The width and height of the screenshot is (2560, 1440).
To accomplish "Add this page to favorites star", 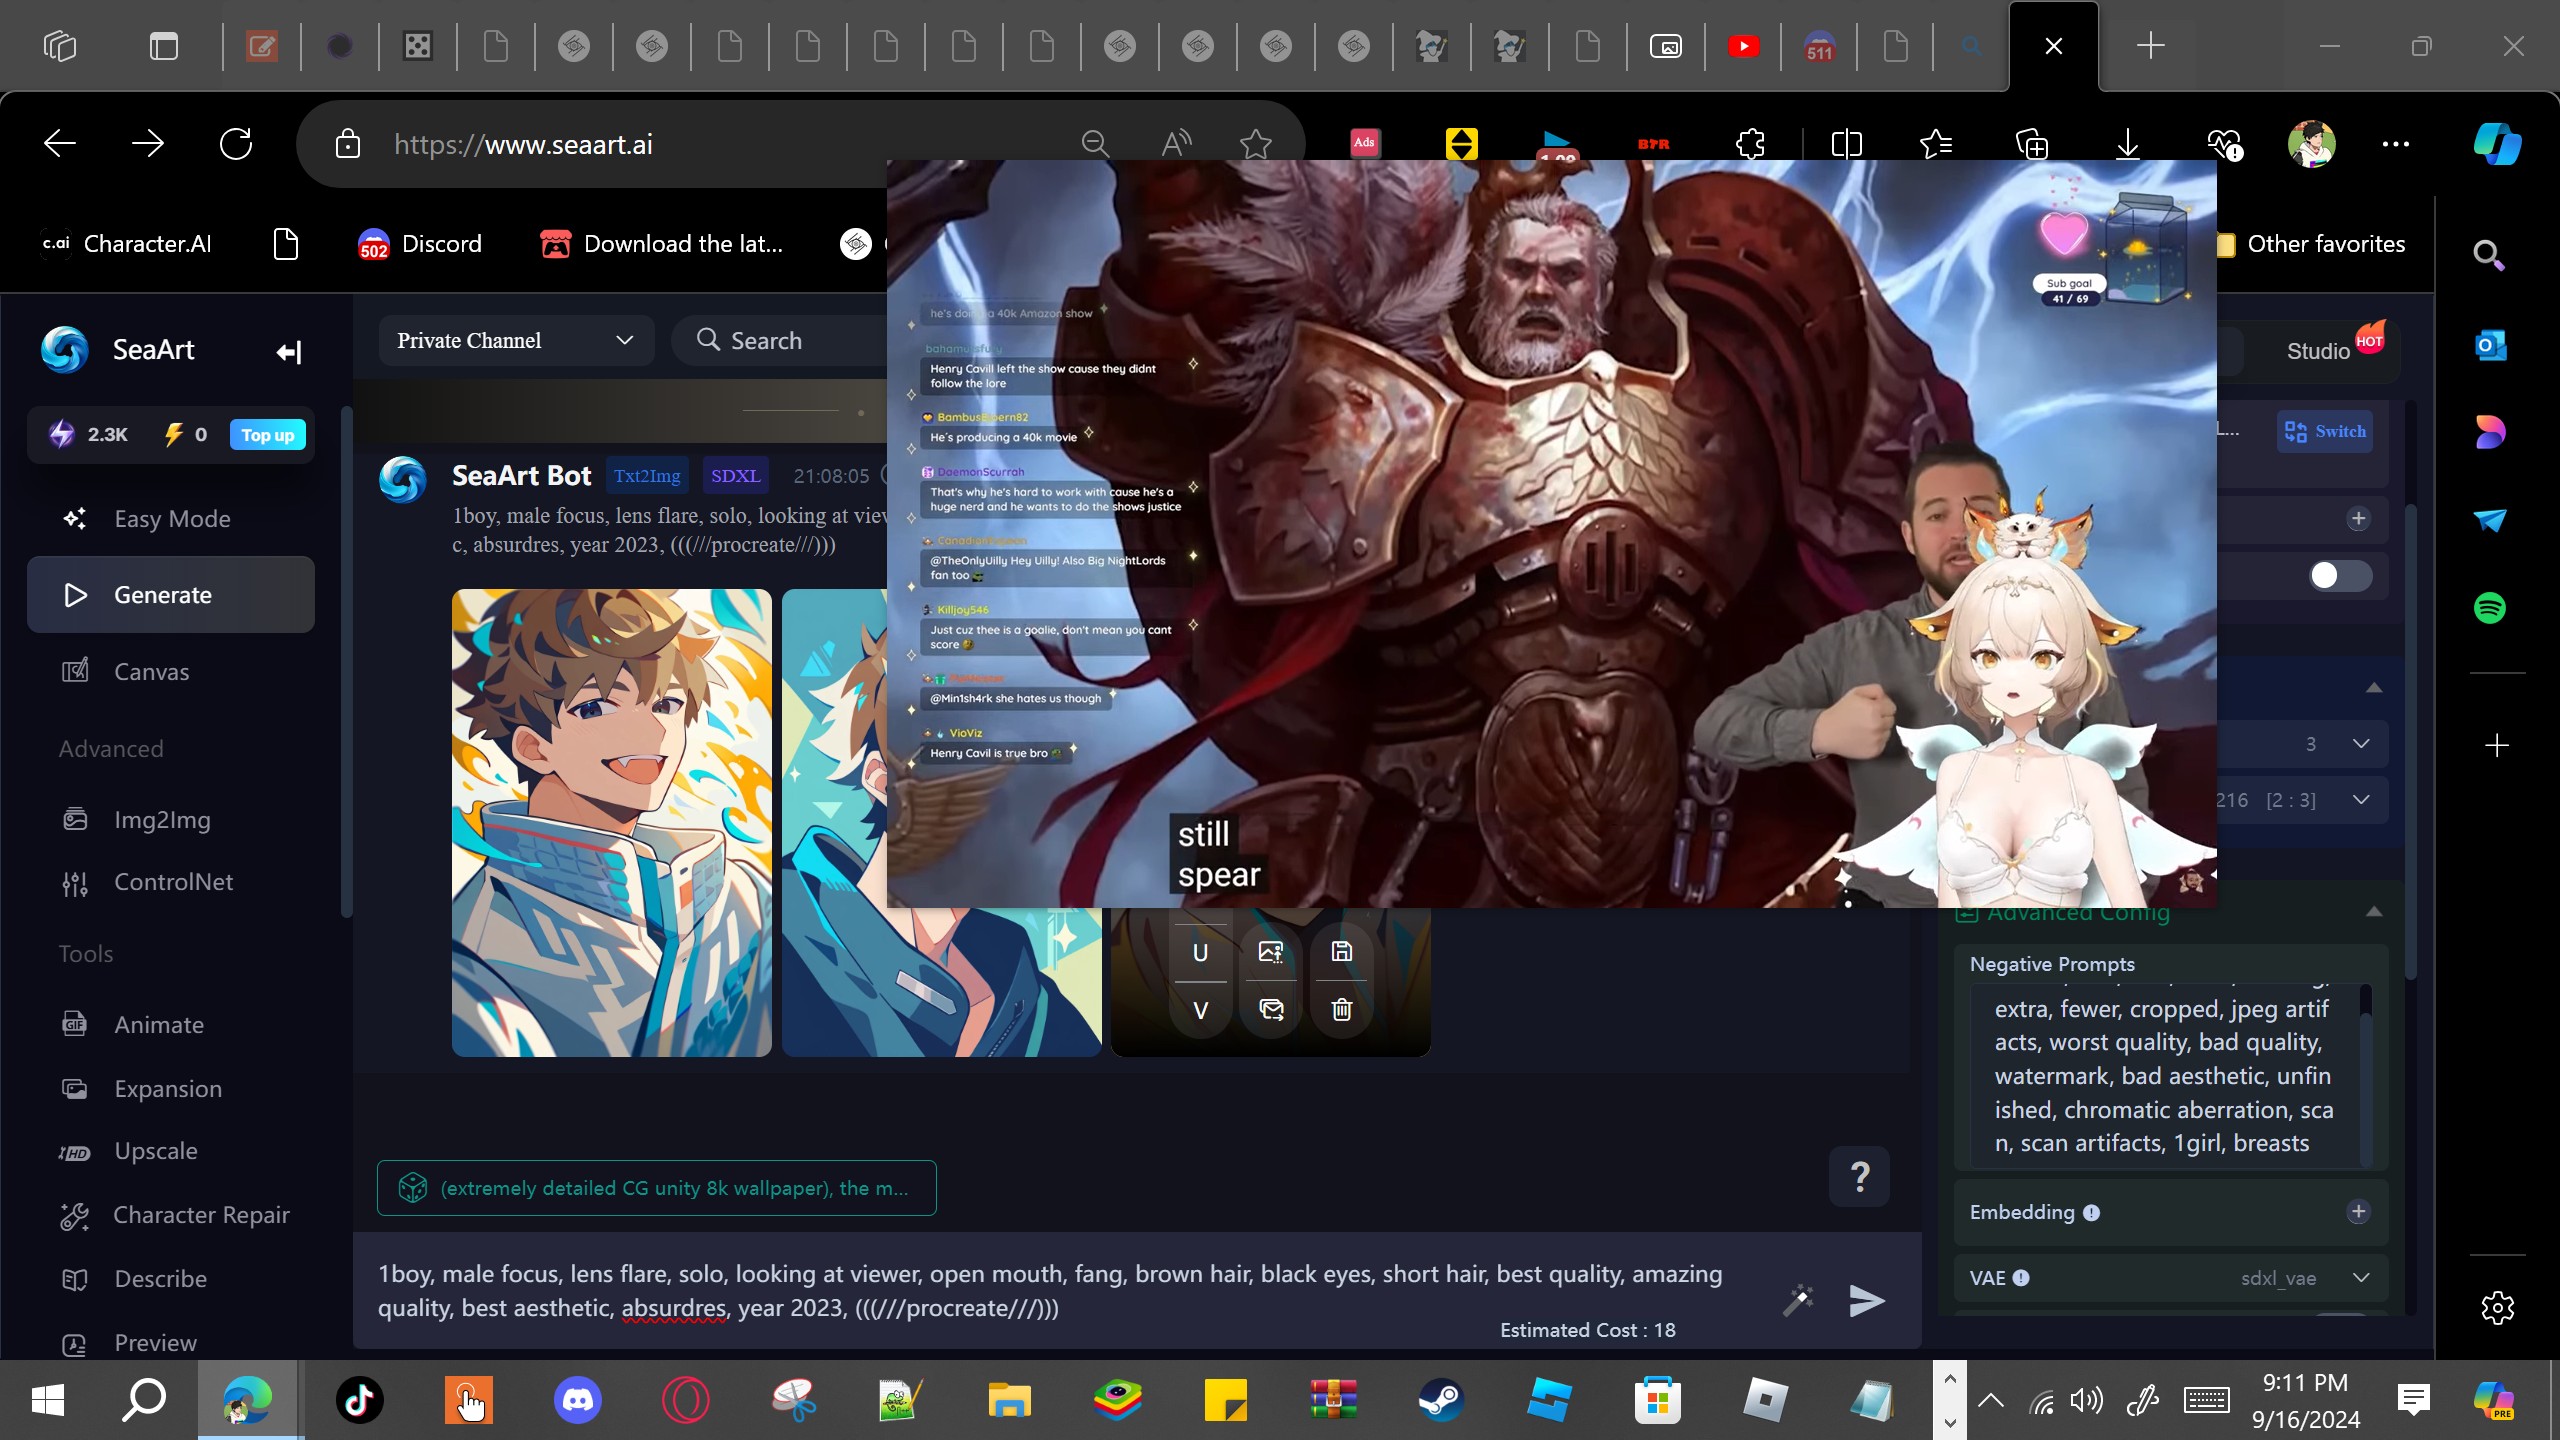I will point(1256,144).
